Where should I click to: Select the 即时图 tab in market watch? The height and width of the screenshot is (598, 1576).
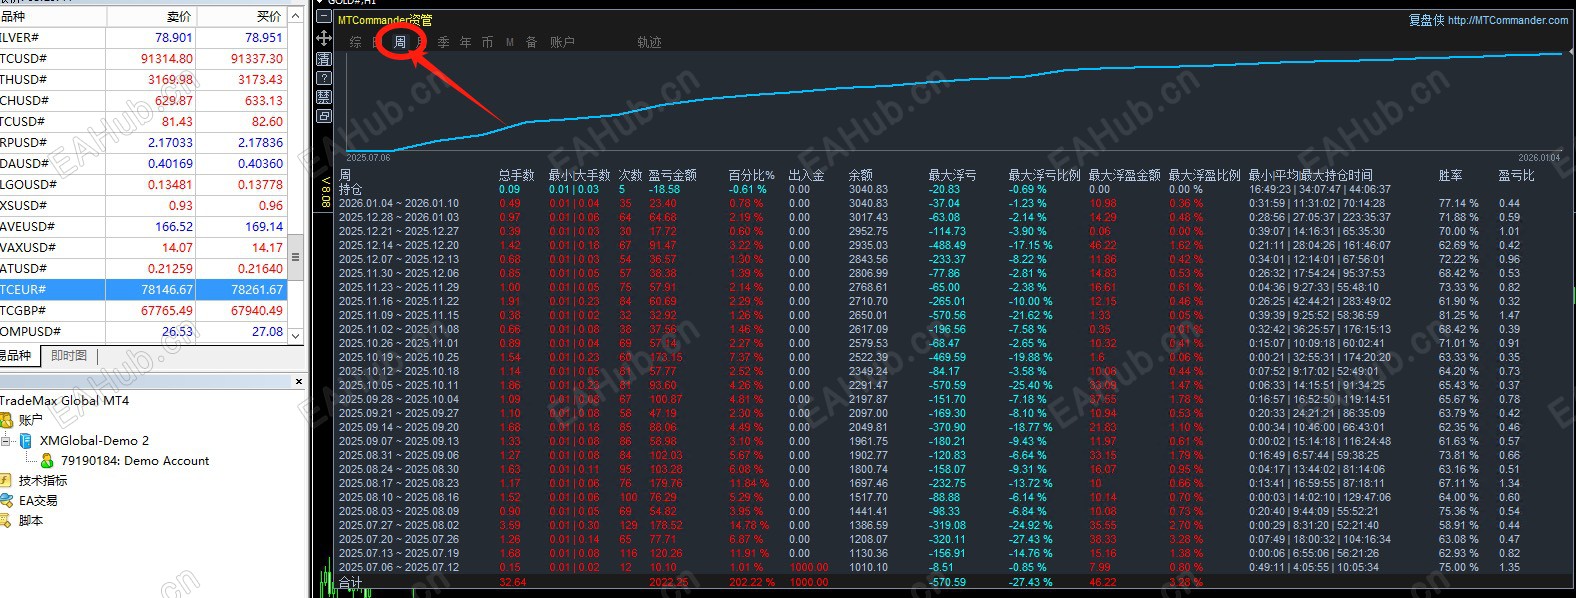[x=69, y=356]
